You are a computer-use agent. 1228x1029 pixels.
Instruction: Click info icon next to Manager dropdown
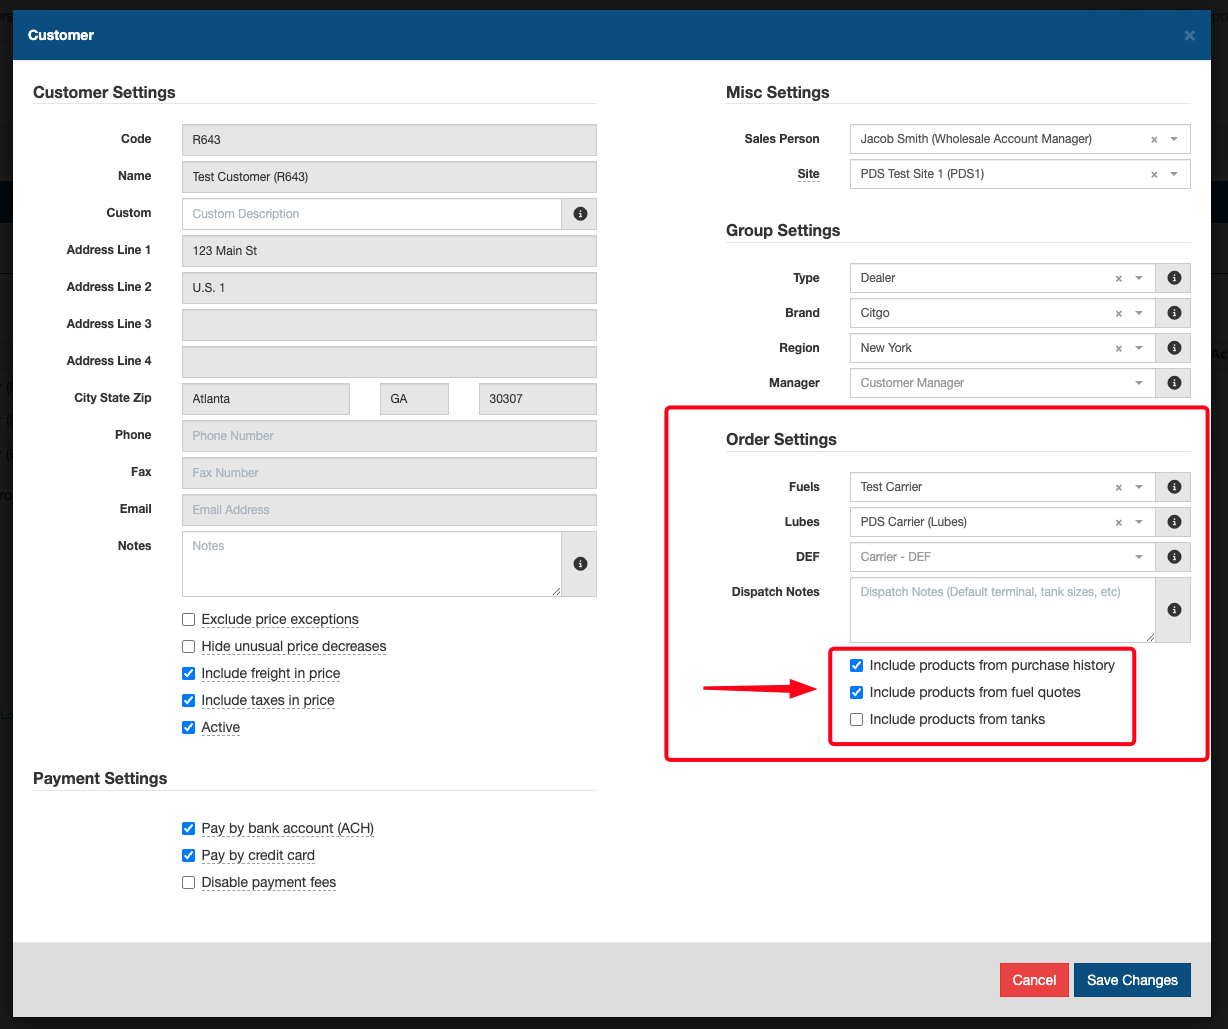tap(1174, 383)
